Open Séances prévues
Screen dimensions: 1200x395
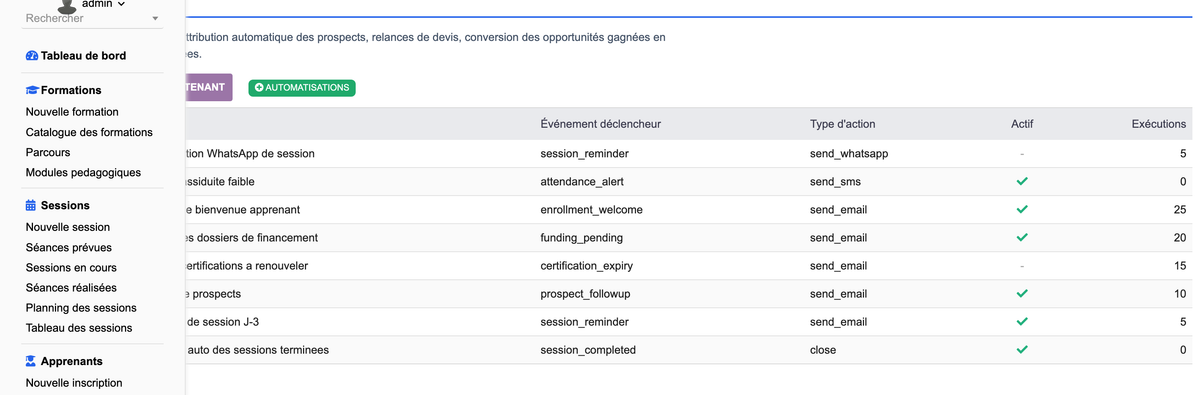point(69,247)
